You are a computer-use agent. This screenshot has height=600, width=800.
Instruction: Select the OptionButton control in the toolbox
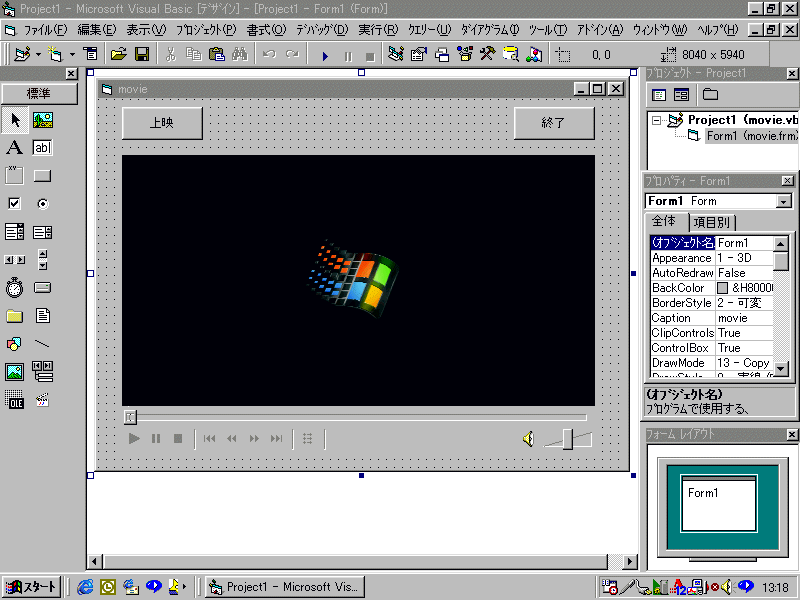(42, 204)
